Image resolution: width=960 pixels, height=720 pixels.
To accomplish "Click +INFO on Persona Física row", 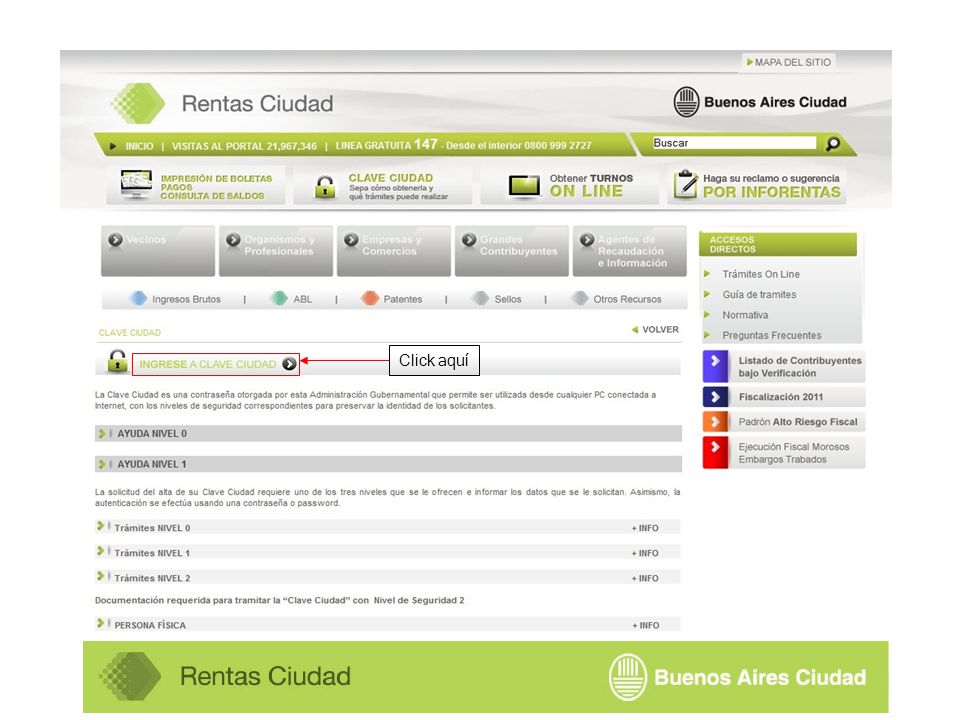I will (646, 625).
